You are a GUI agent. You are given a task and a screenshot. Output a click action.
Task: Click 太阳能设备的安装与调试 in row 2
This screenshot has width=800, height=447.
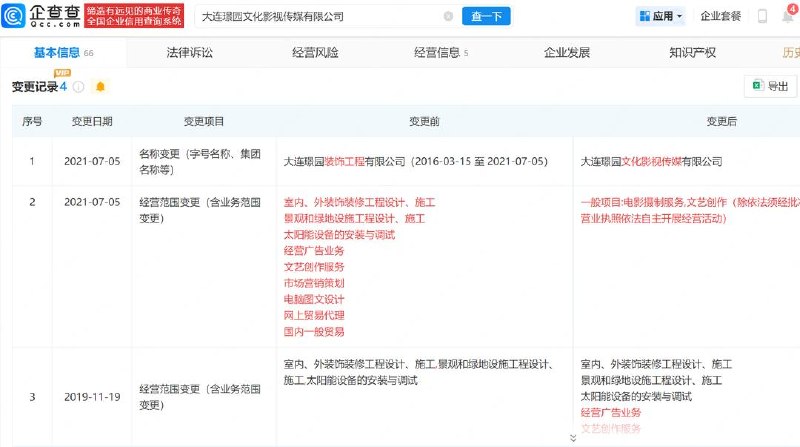pos(339,235)
